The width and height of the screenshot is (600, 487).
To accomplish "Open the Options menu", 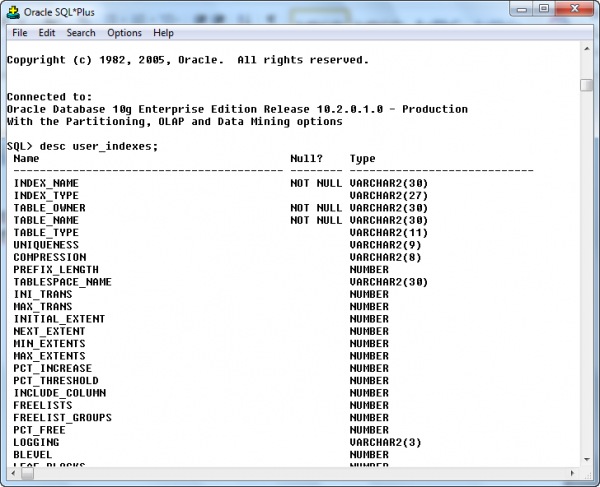I will (x=124, y=33).
